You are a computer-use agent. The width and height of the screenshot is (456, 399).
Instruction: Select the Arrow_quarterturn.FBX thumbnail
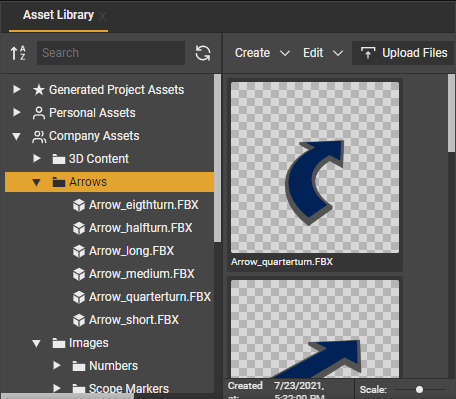(315, 168)
